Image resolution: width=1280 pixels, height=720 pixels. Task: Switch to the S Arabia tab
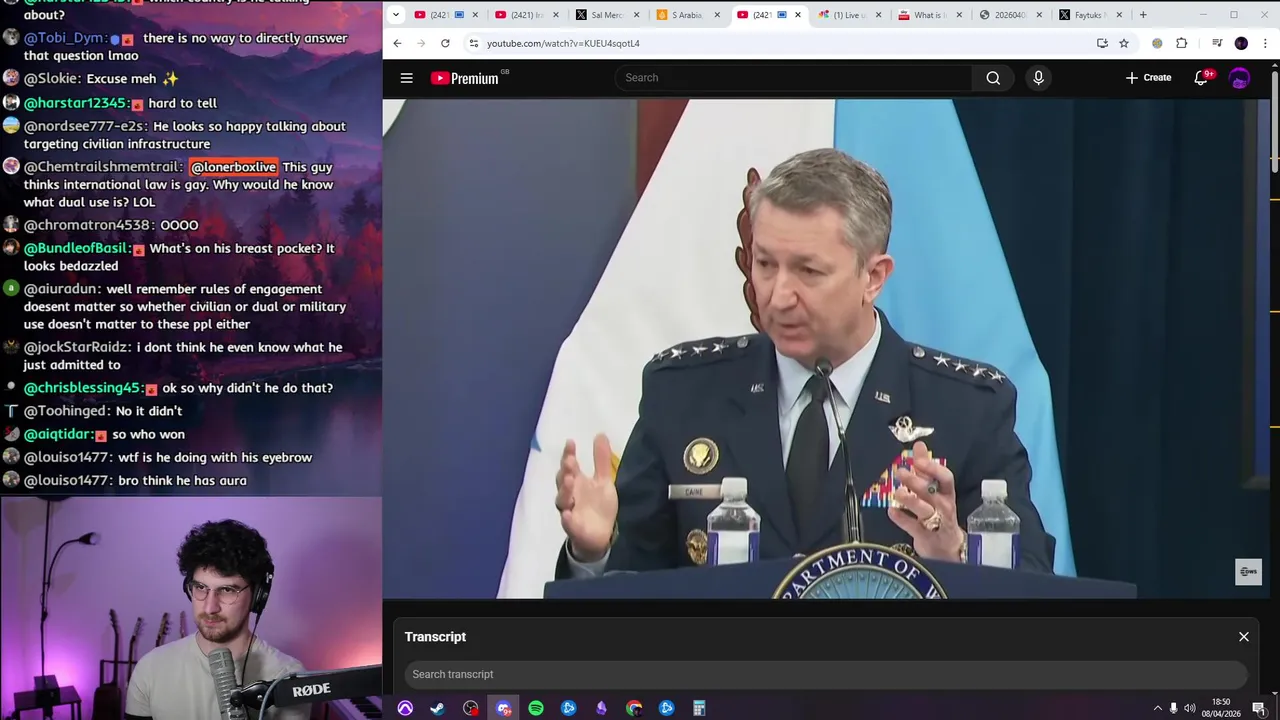point(687,15)
